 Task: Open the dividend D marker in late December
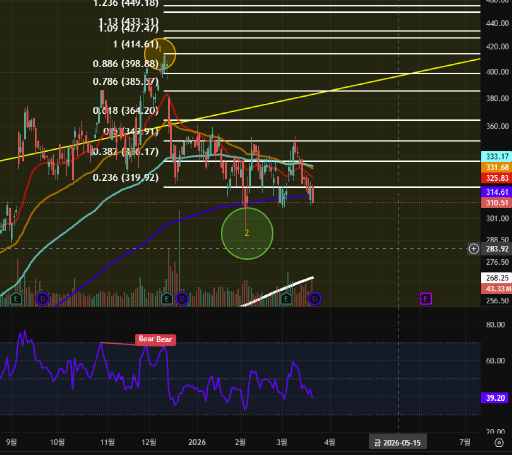coord(182,299)
